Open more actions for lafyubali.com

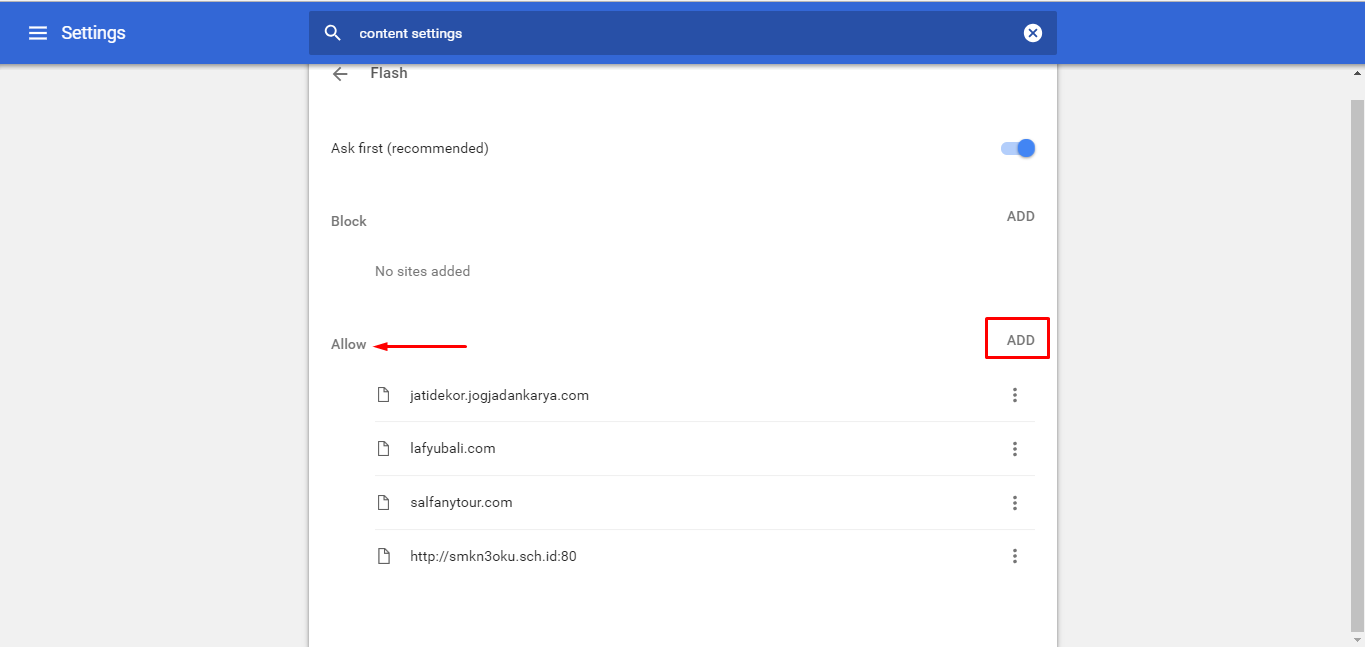tap(1014, 449)
